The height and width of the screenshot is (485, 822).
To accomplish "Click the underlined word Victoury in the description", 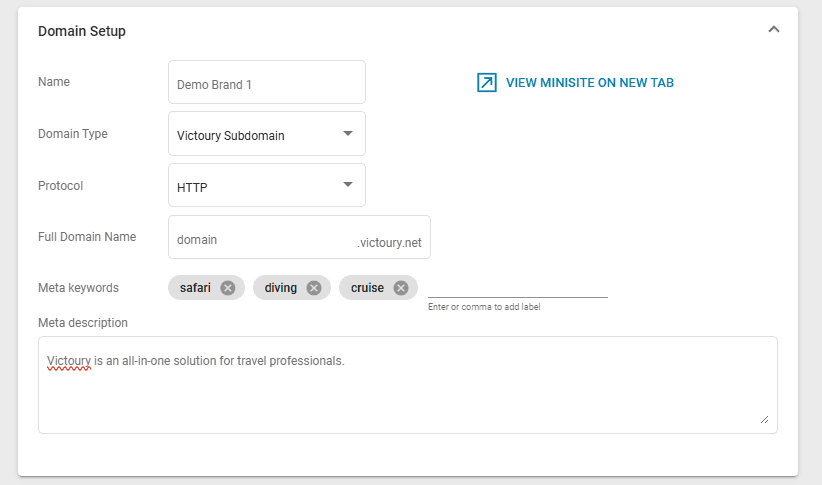I will pos(69,360).
